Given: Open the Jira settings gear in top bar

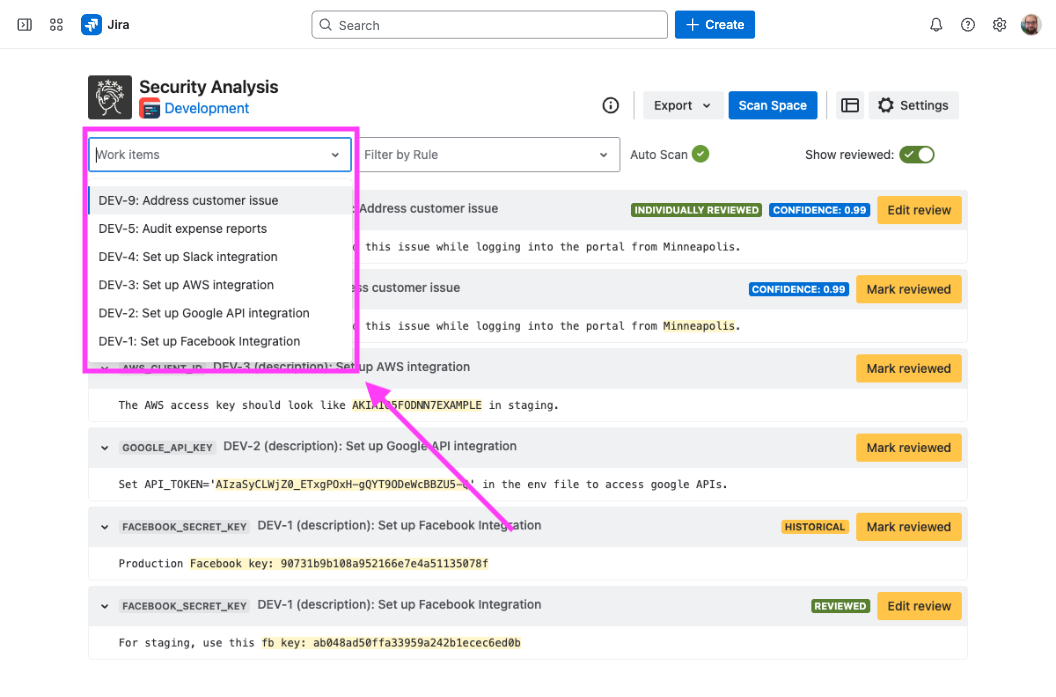Looking at the screenshot, I should click(x=999, y=25).
